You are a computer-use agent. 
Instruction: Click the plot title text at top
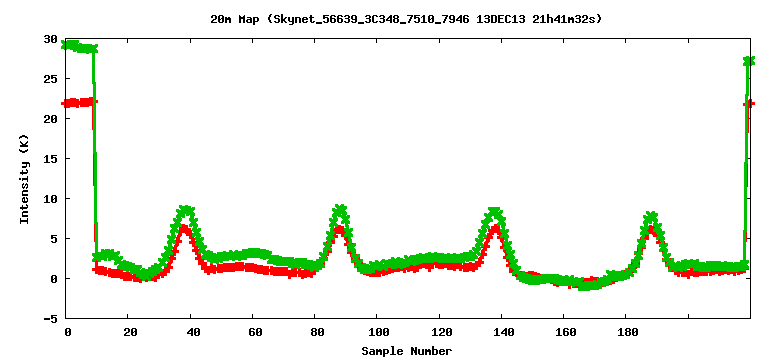[x=406, y=19]
